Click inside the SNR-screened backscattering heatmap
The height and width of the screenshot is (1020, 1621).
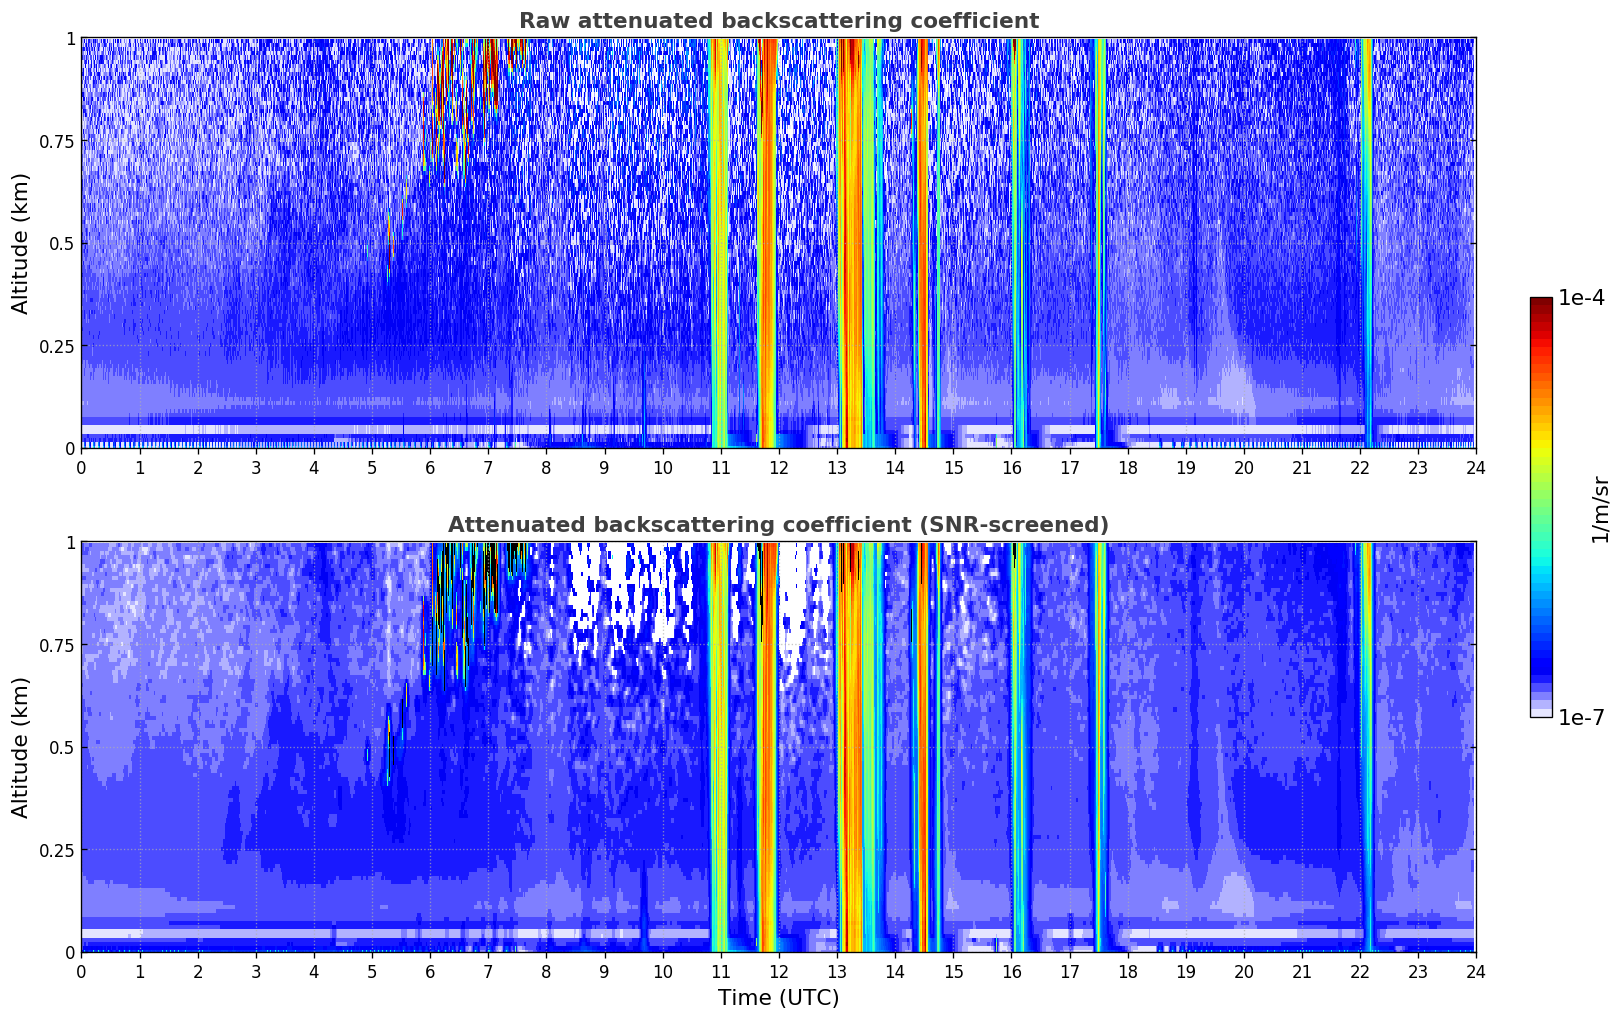778,747
